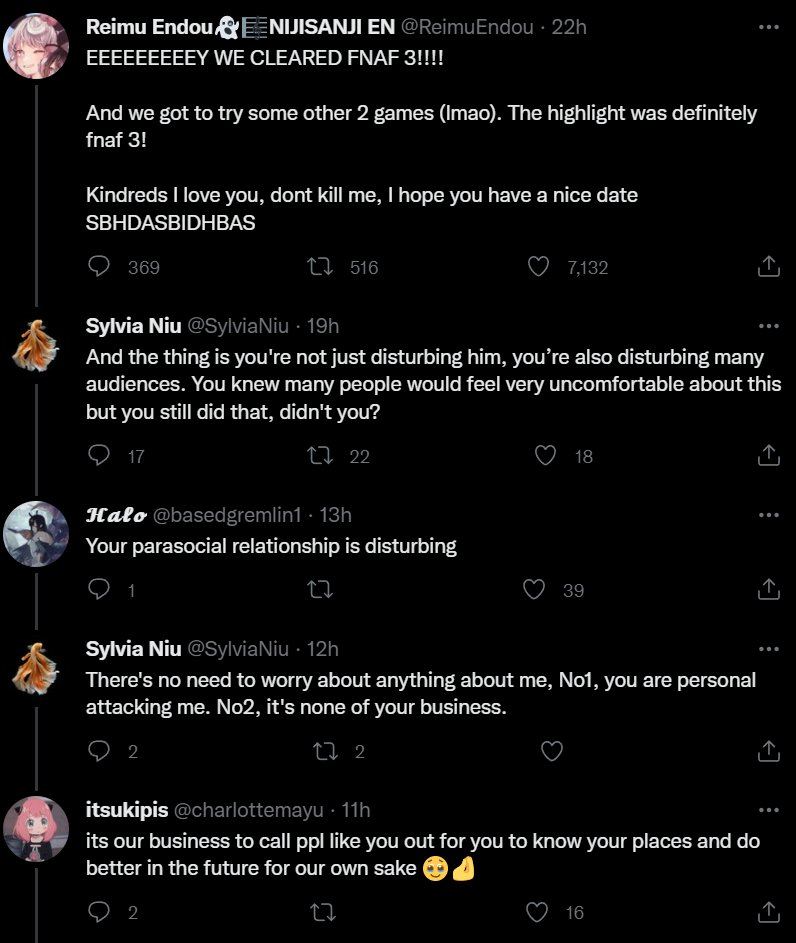
Task: Reply to Sylvia Niu's tweet with 17 replies
Action: (99, 455)
